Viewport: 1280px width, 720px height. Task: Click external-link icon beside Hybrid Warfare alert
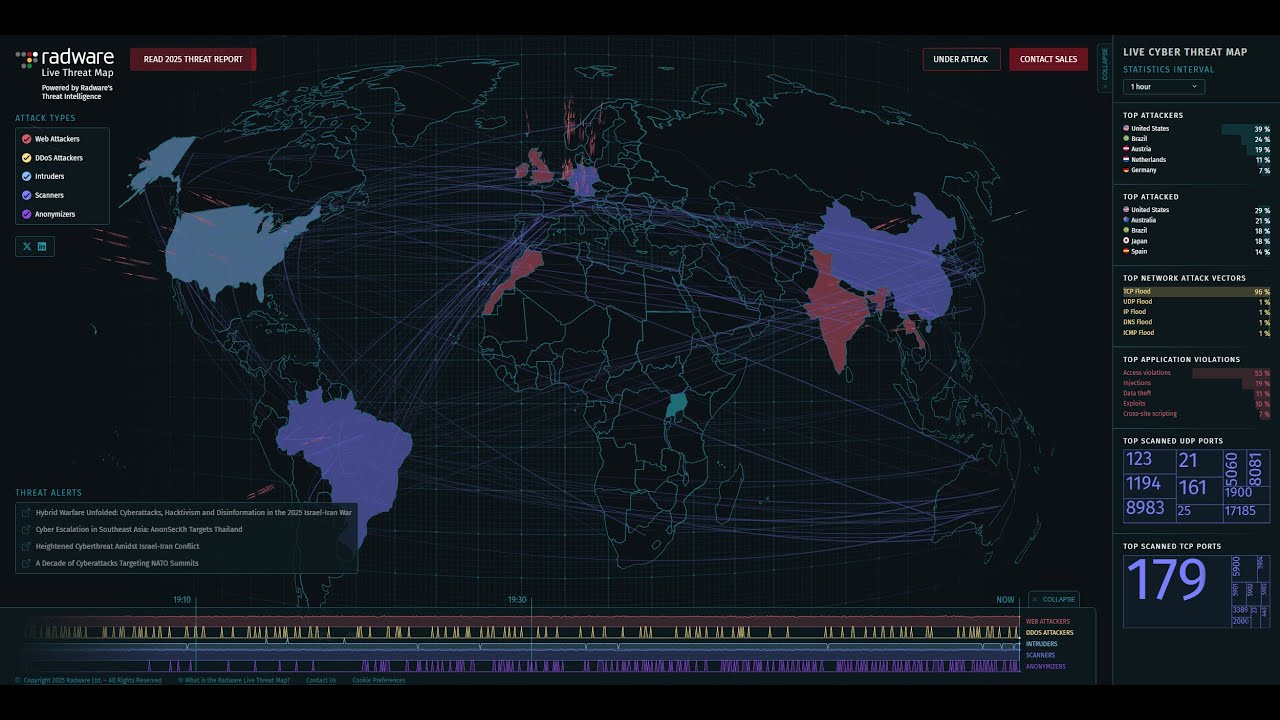tap(25, 513)
